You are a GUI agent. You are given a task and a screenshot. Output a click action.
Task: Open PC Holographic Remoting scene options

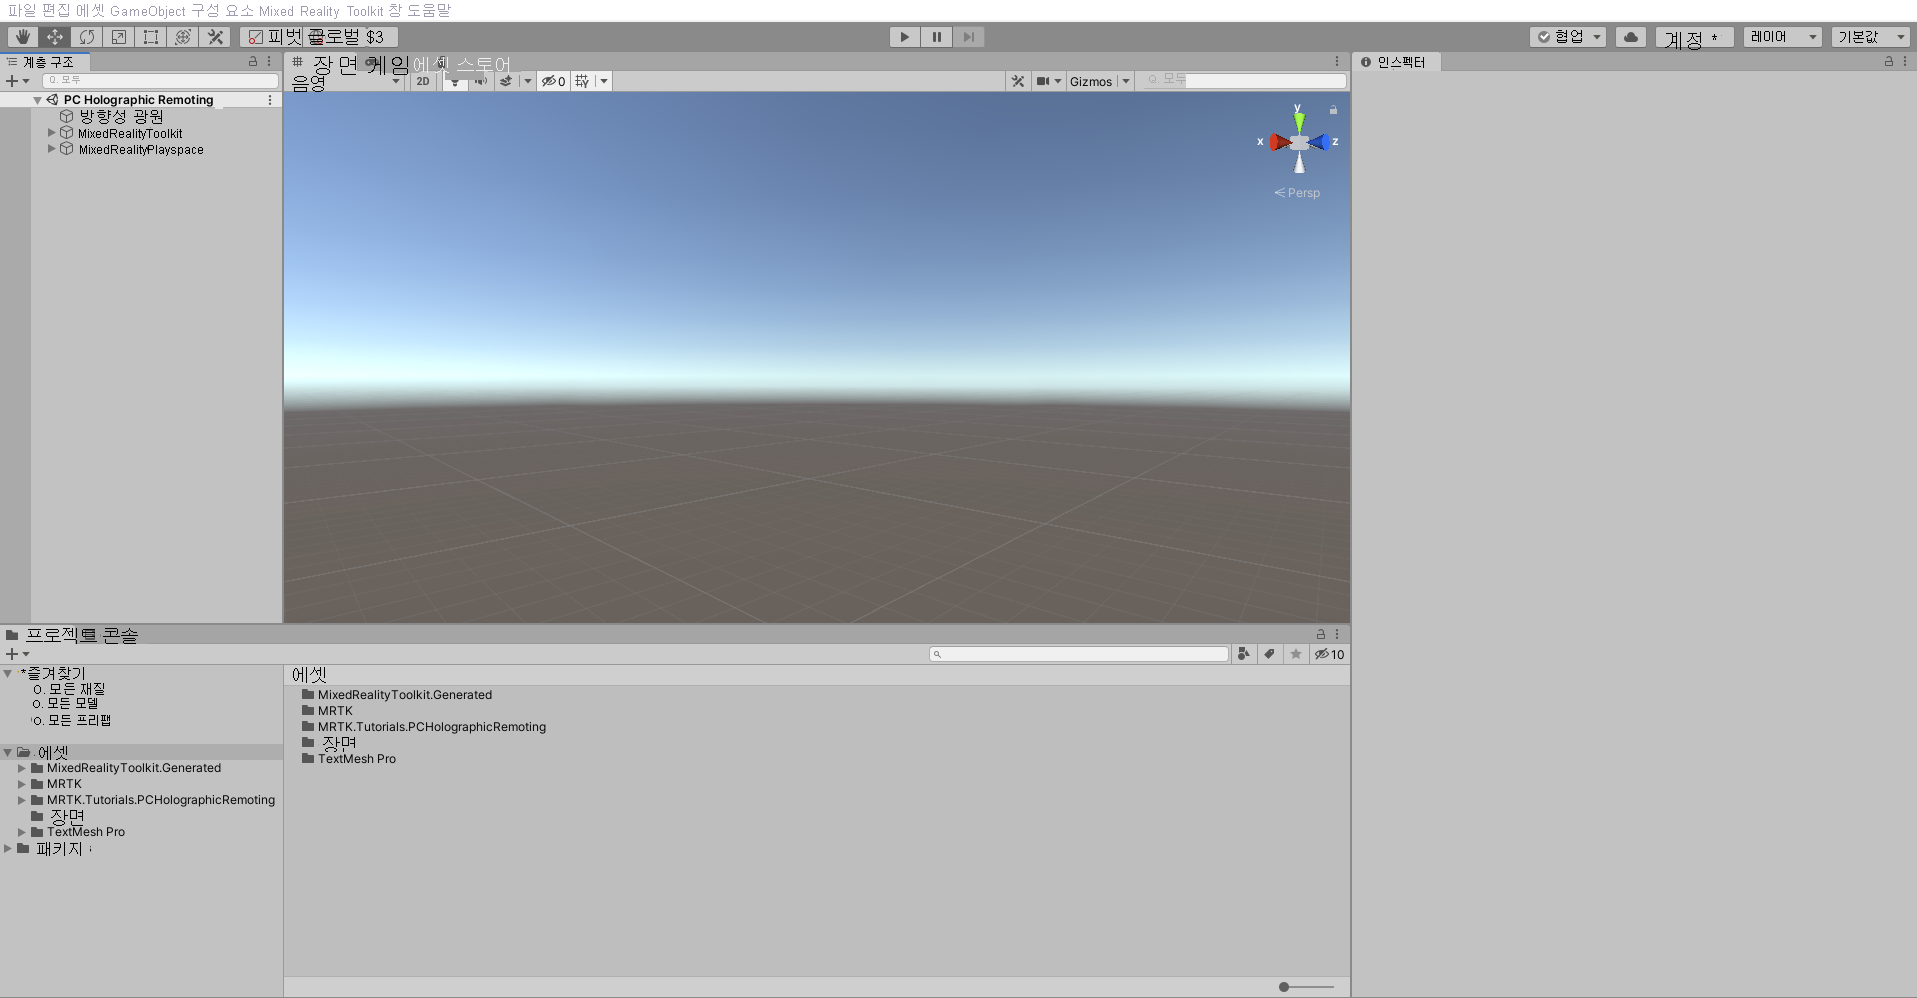270,100
